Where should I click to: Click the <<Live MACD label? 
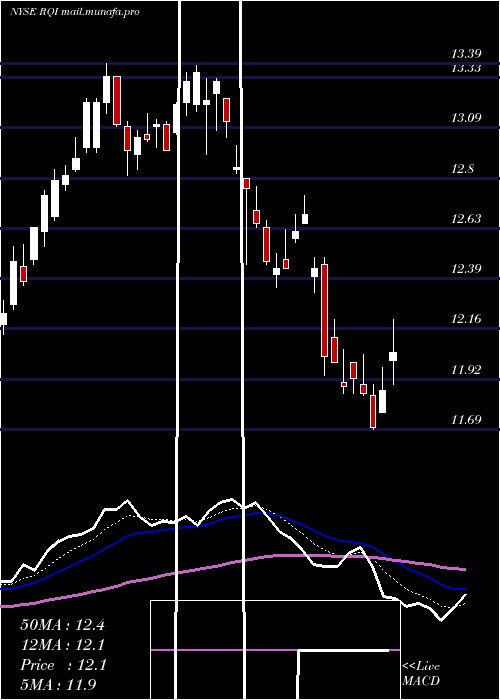[421, 674]
